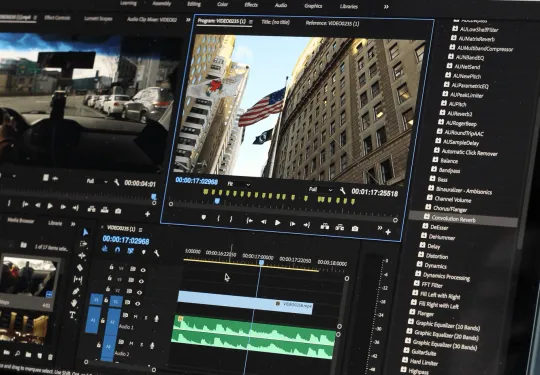Select the Hand tool
This screenshot has height=375, width=540.
(74, 303)
